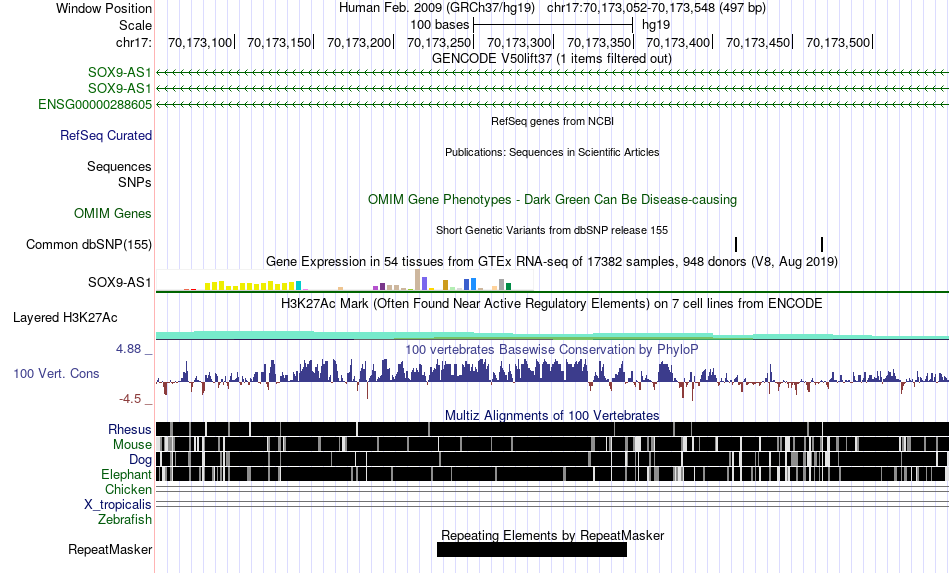The height and width of the screenshot is (573, 950).
Task: Click the tallest tan GTEx expression bar
Action: 417,280
